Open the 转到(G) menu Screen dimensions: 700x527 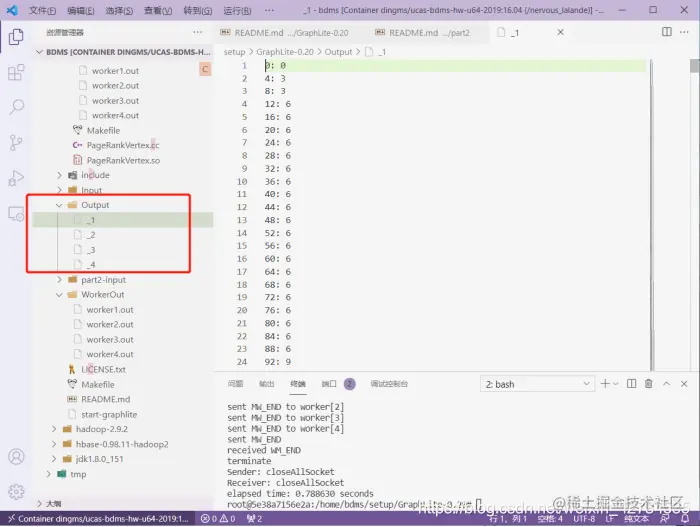coord(198,10)
